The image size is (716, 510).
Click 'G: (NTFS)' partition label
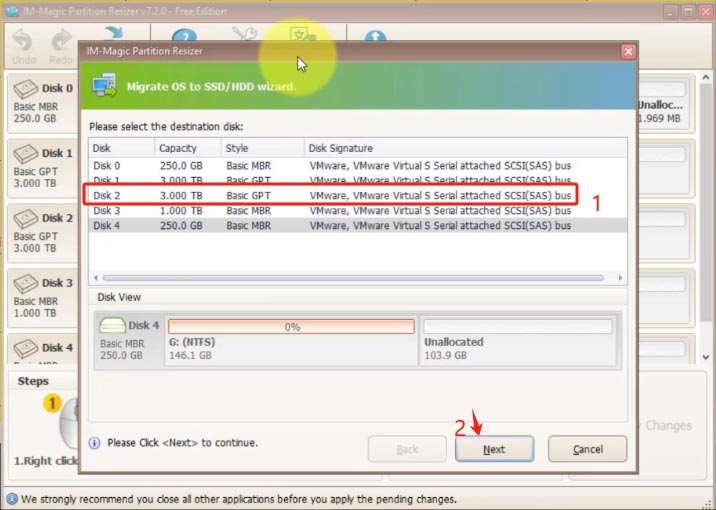(192, 342)
